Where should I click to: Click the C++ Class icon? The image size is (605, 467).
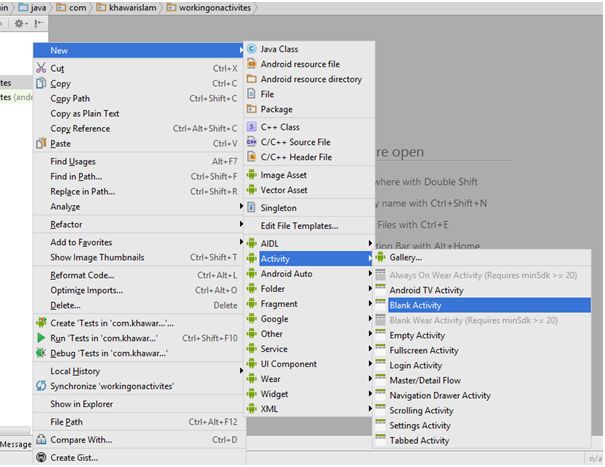[252, 127]
